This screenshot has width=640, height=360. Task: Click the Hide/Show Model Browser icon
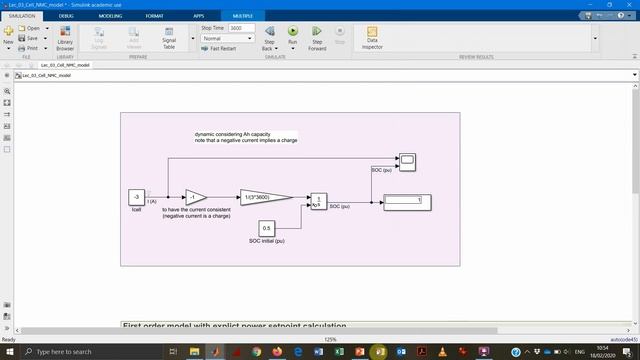(7, 76)
